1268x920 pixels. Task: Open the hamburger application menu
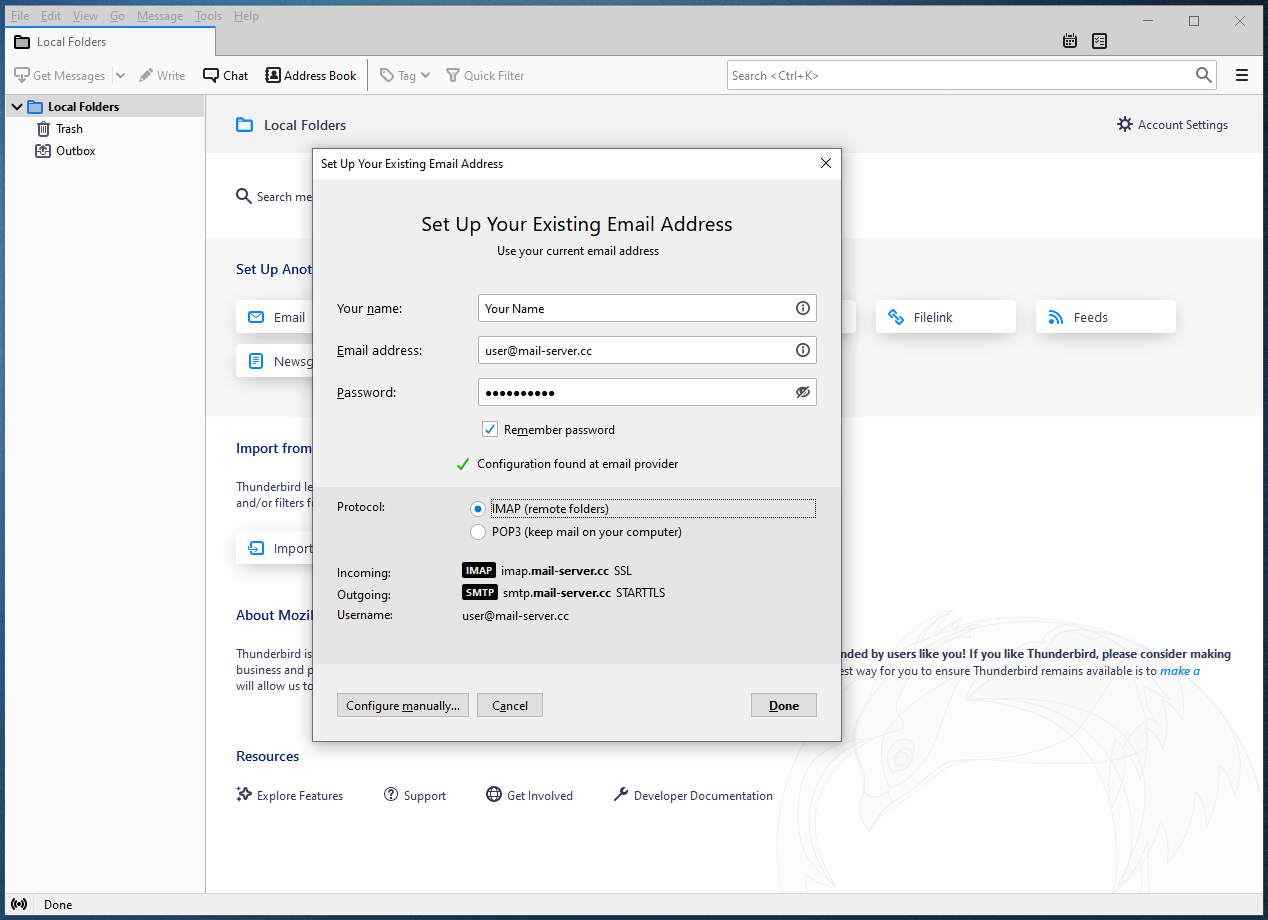(1242, 75)
